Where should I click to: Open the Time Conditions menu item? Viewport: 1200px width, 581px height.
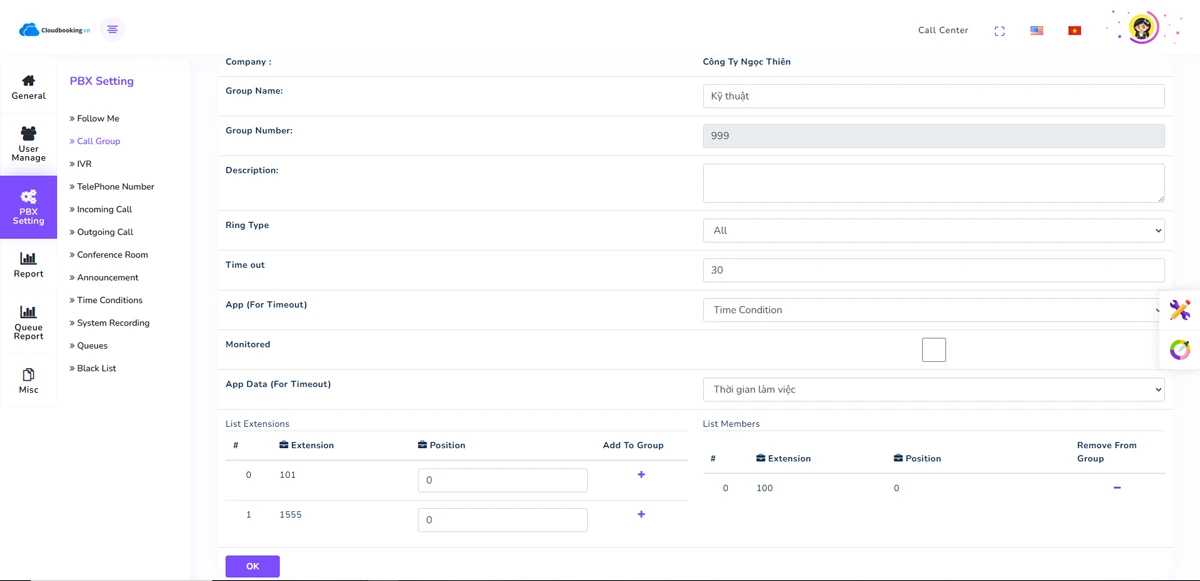point(109,300)
